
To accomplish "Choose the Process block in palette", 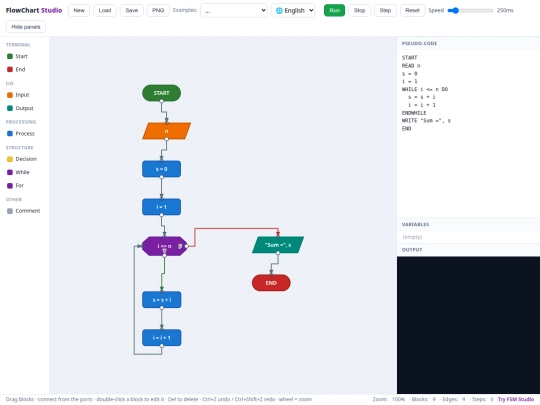I will click(10, 134).
